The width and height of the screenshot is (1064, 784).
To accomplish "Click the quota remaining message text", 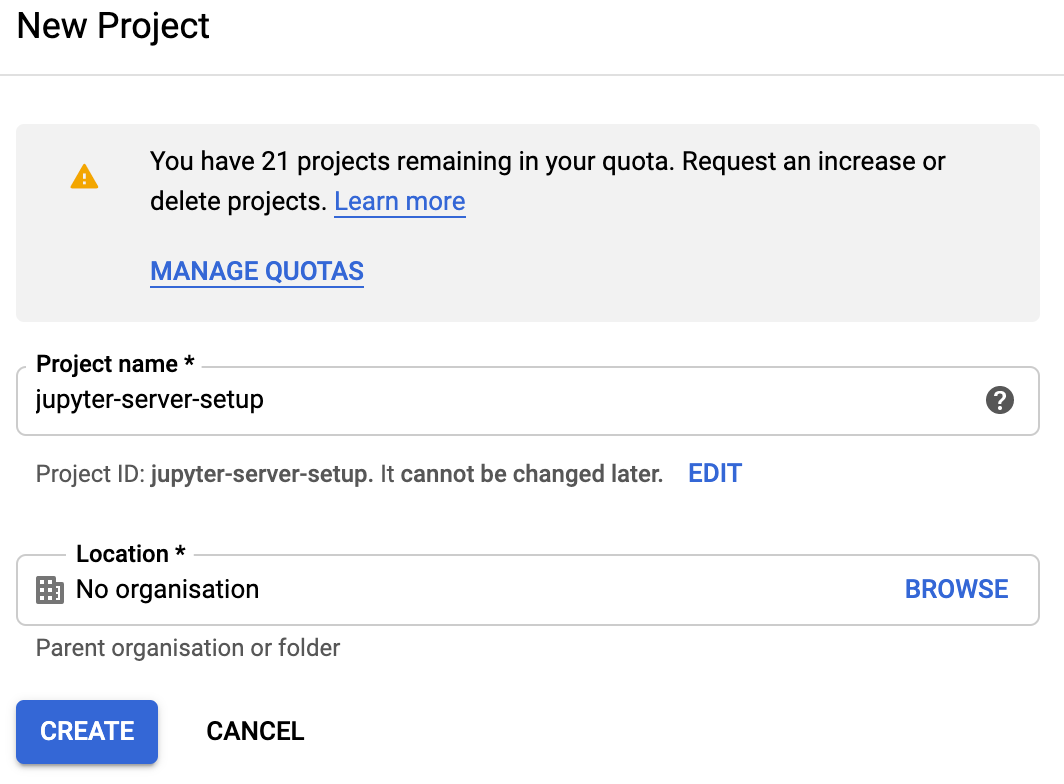I will pyautogui.click(x=547, y=162).
